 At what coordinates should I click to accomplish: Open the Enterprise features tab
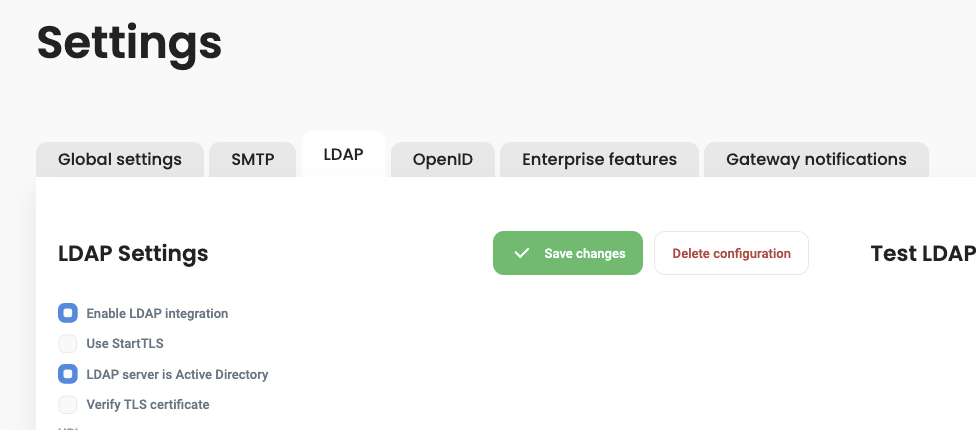click(x=599, y=159)
